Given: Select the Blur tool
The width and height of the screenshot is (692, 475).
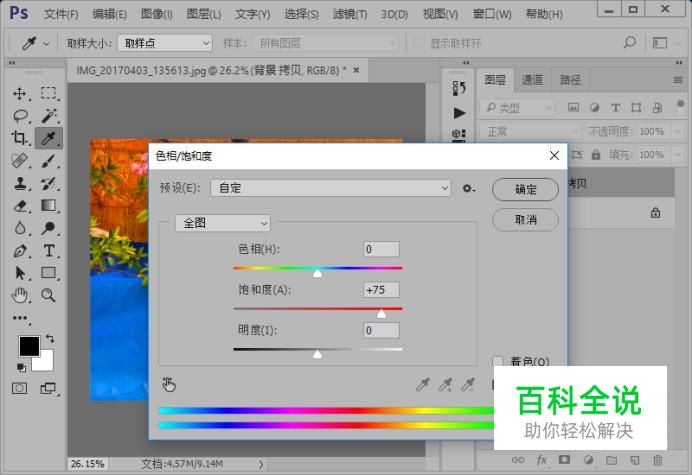Looking at the screenshot, I should tap(19, 228).
